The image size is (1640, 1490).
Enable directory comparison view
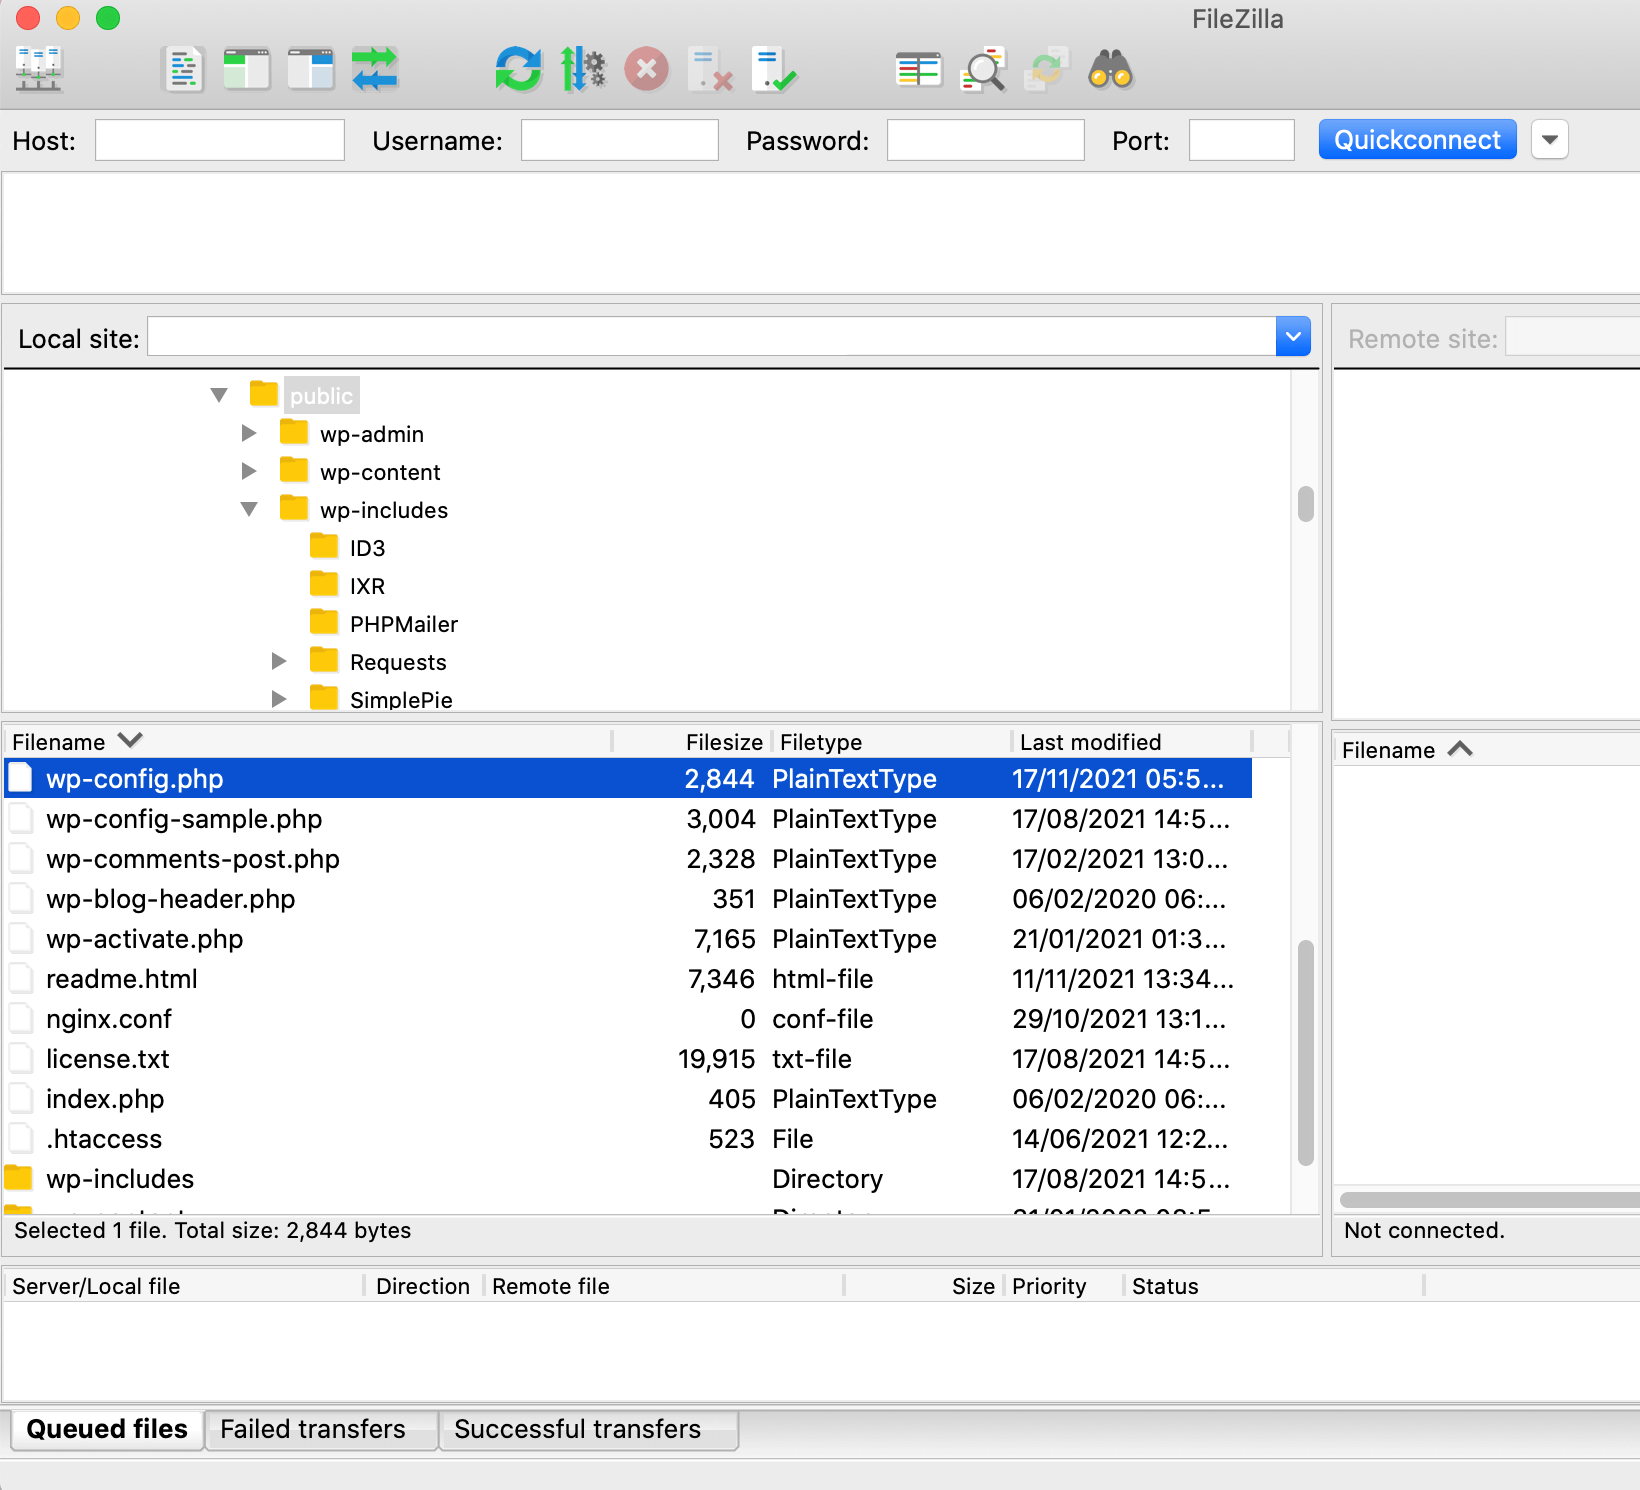[918, 68]
